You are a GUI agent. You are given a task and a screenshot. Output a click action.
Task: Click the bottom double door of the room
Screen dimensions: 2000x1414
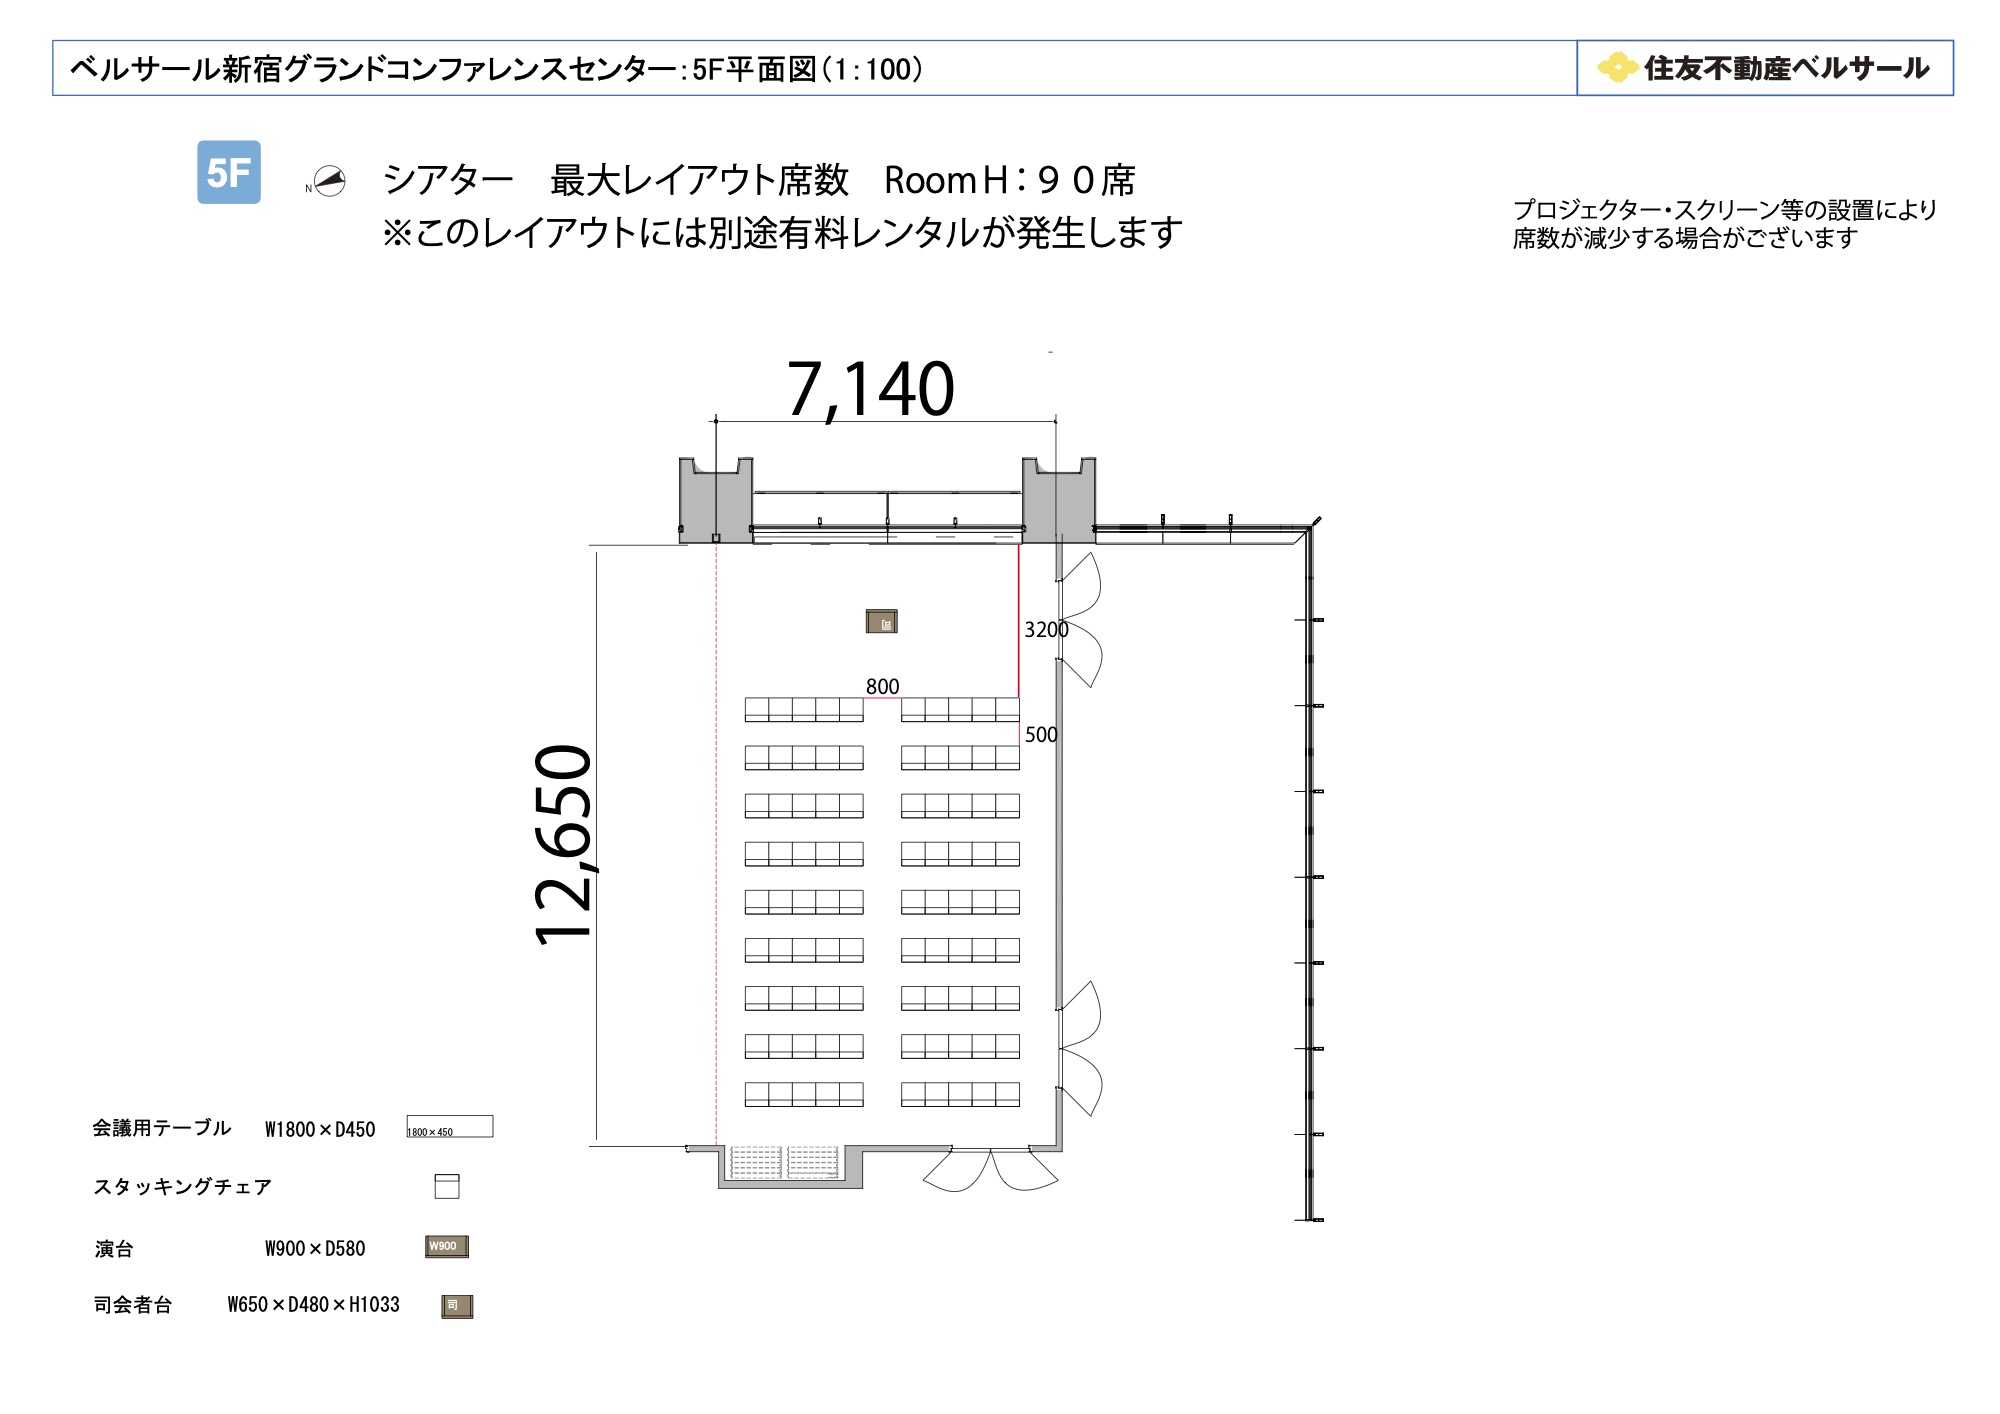[x=990, y=1170]
